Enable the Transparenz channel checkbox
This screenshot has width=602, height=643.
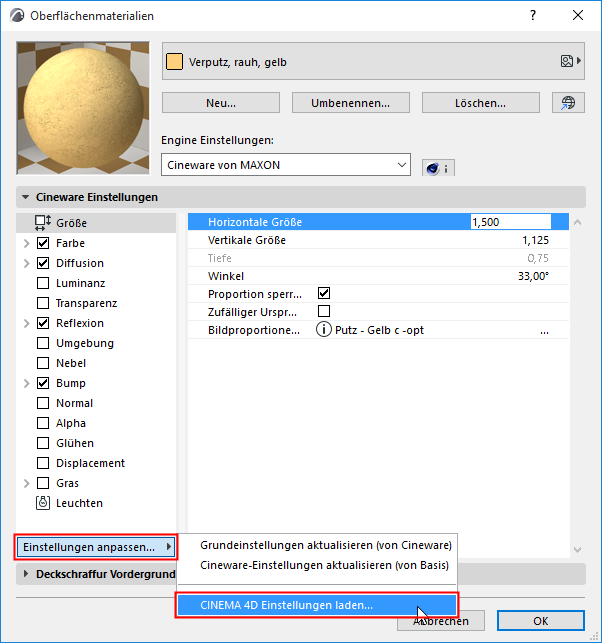[x=43, y=303]
